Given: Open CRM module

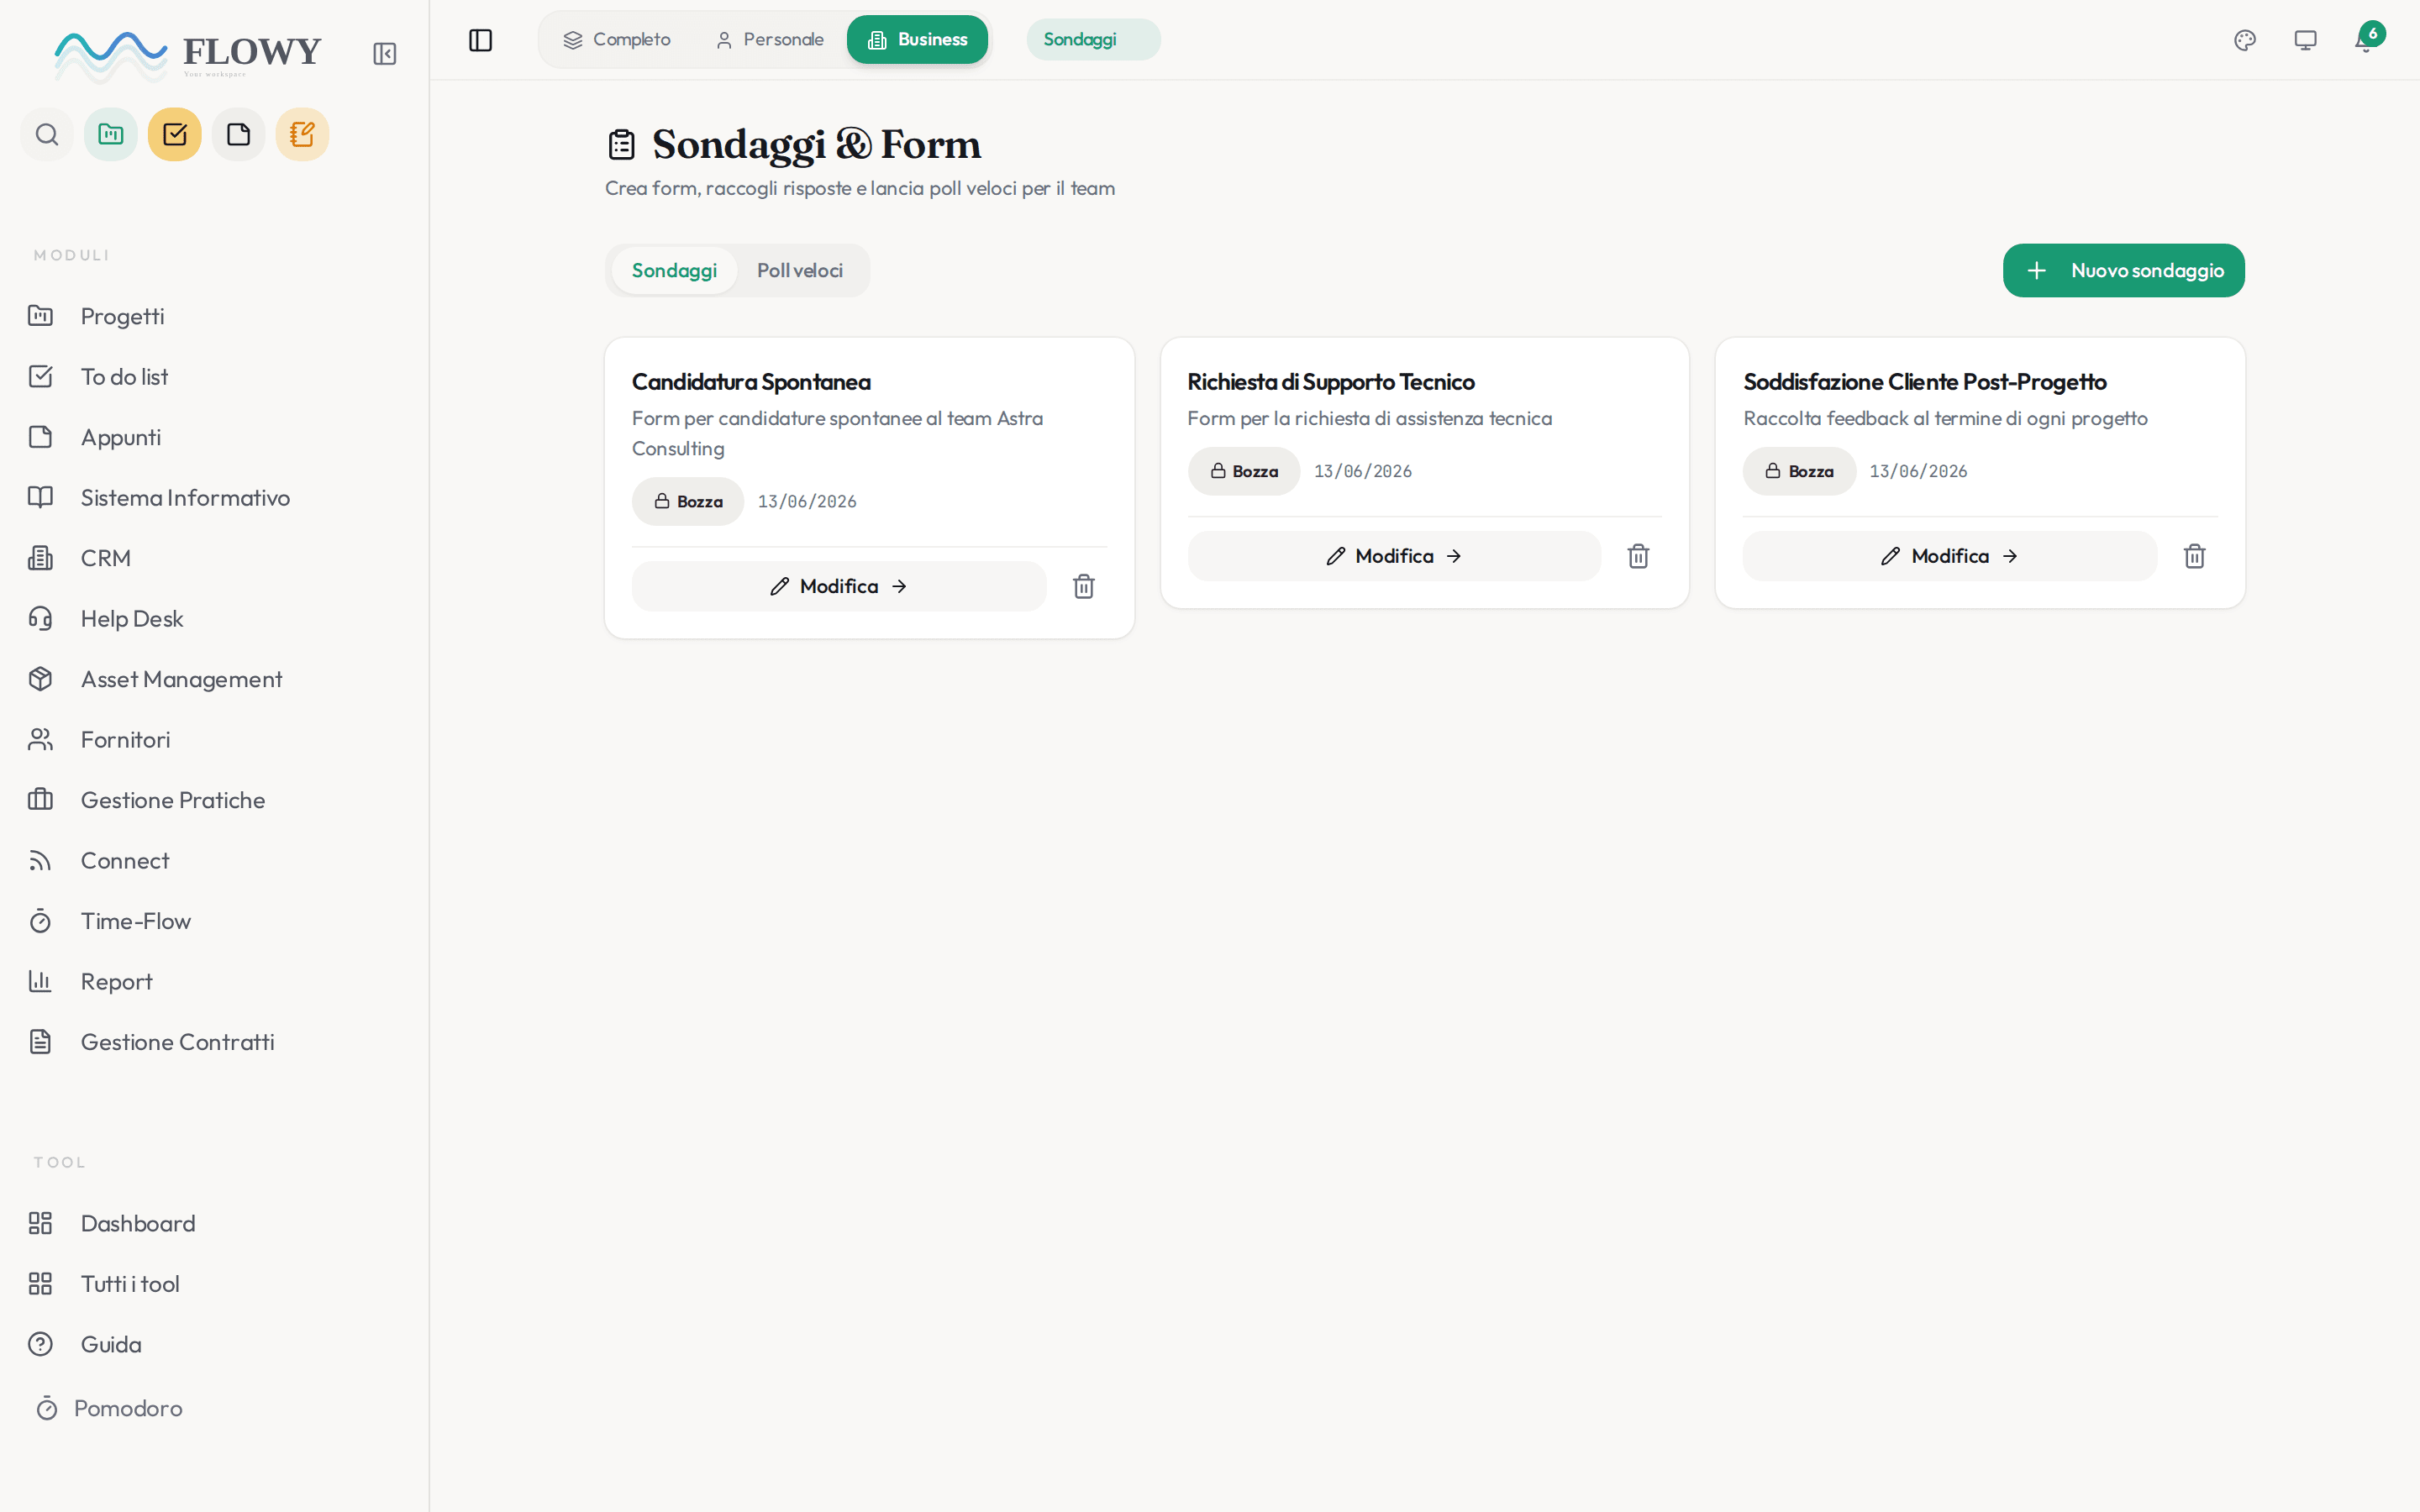Looking at the screenshot, I should pyautogui.click(x=214, y=558).
